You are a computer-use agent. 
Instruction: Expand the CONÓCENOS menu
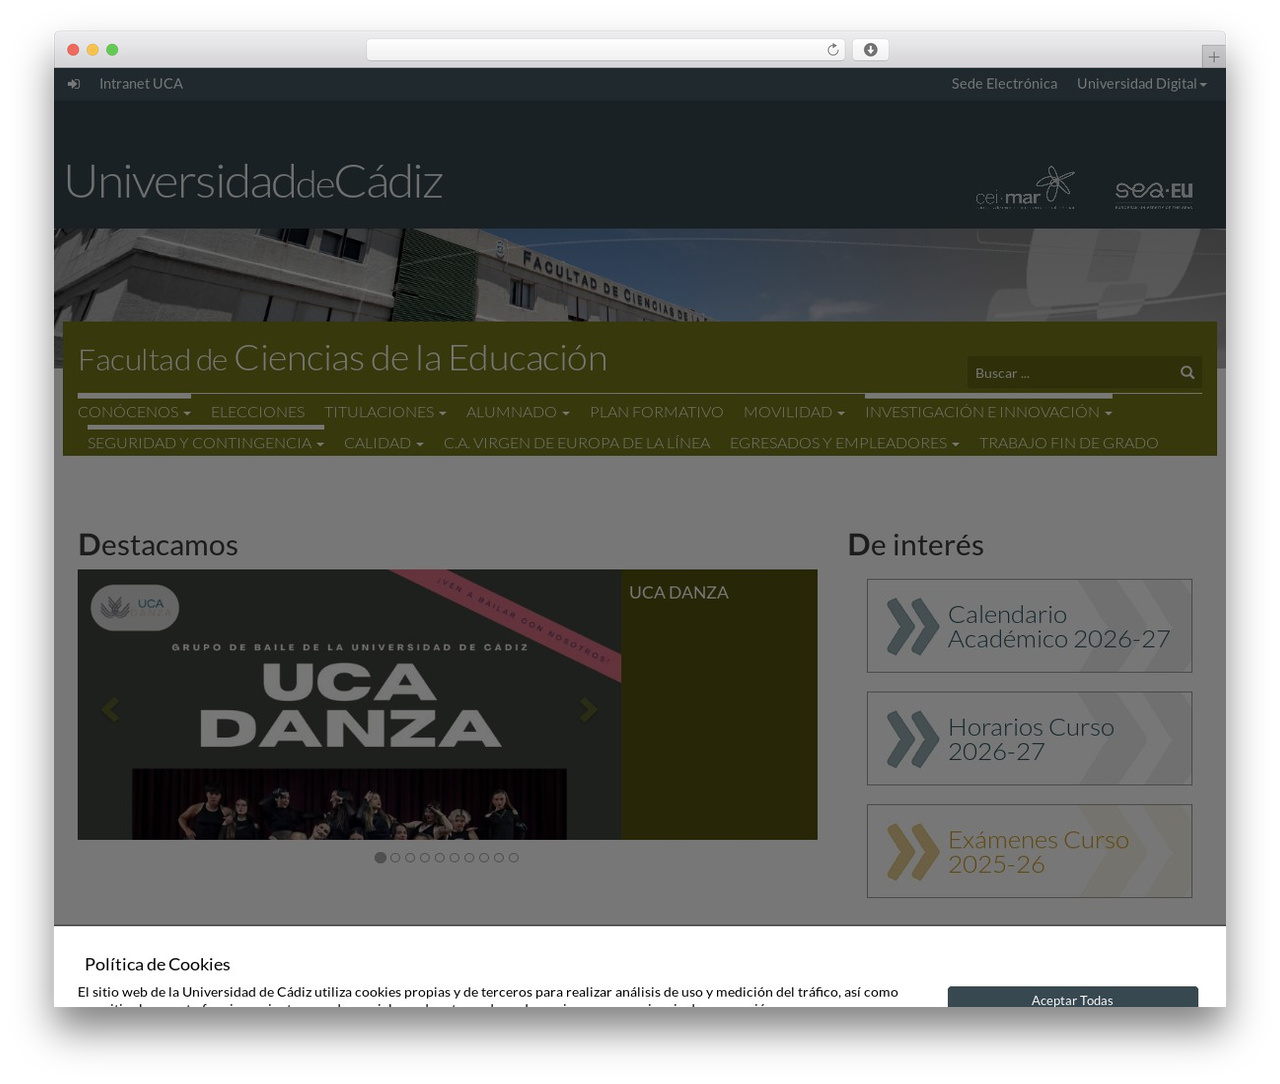134,412
